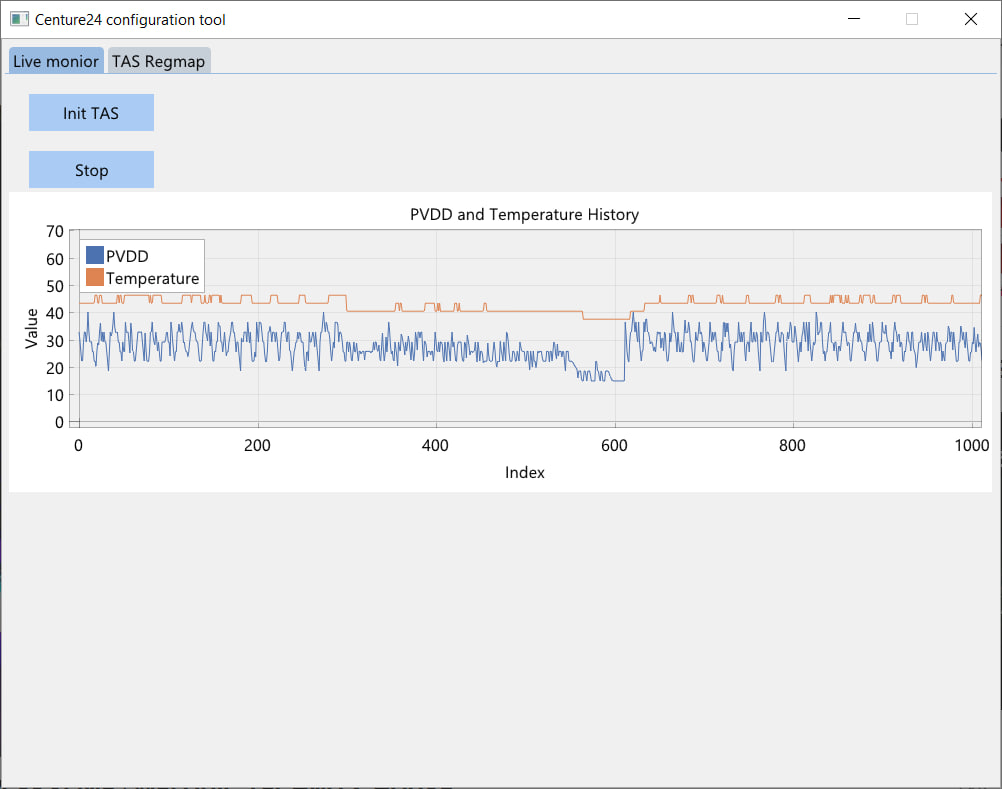
Task: Click the 10 tick label on the y-axis
Action: (55, 395)
